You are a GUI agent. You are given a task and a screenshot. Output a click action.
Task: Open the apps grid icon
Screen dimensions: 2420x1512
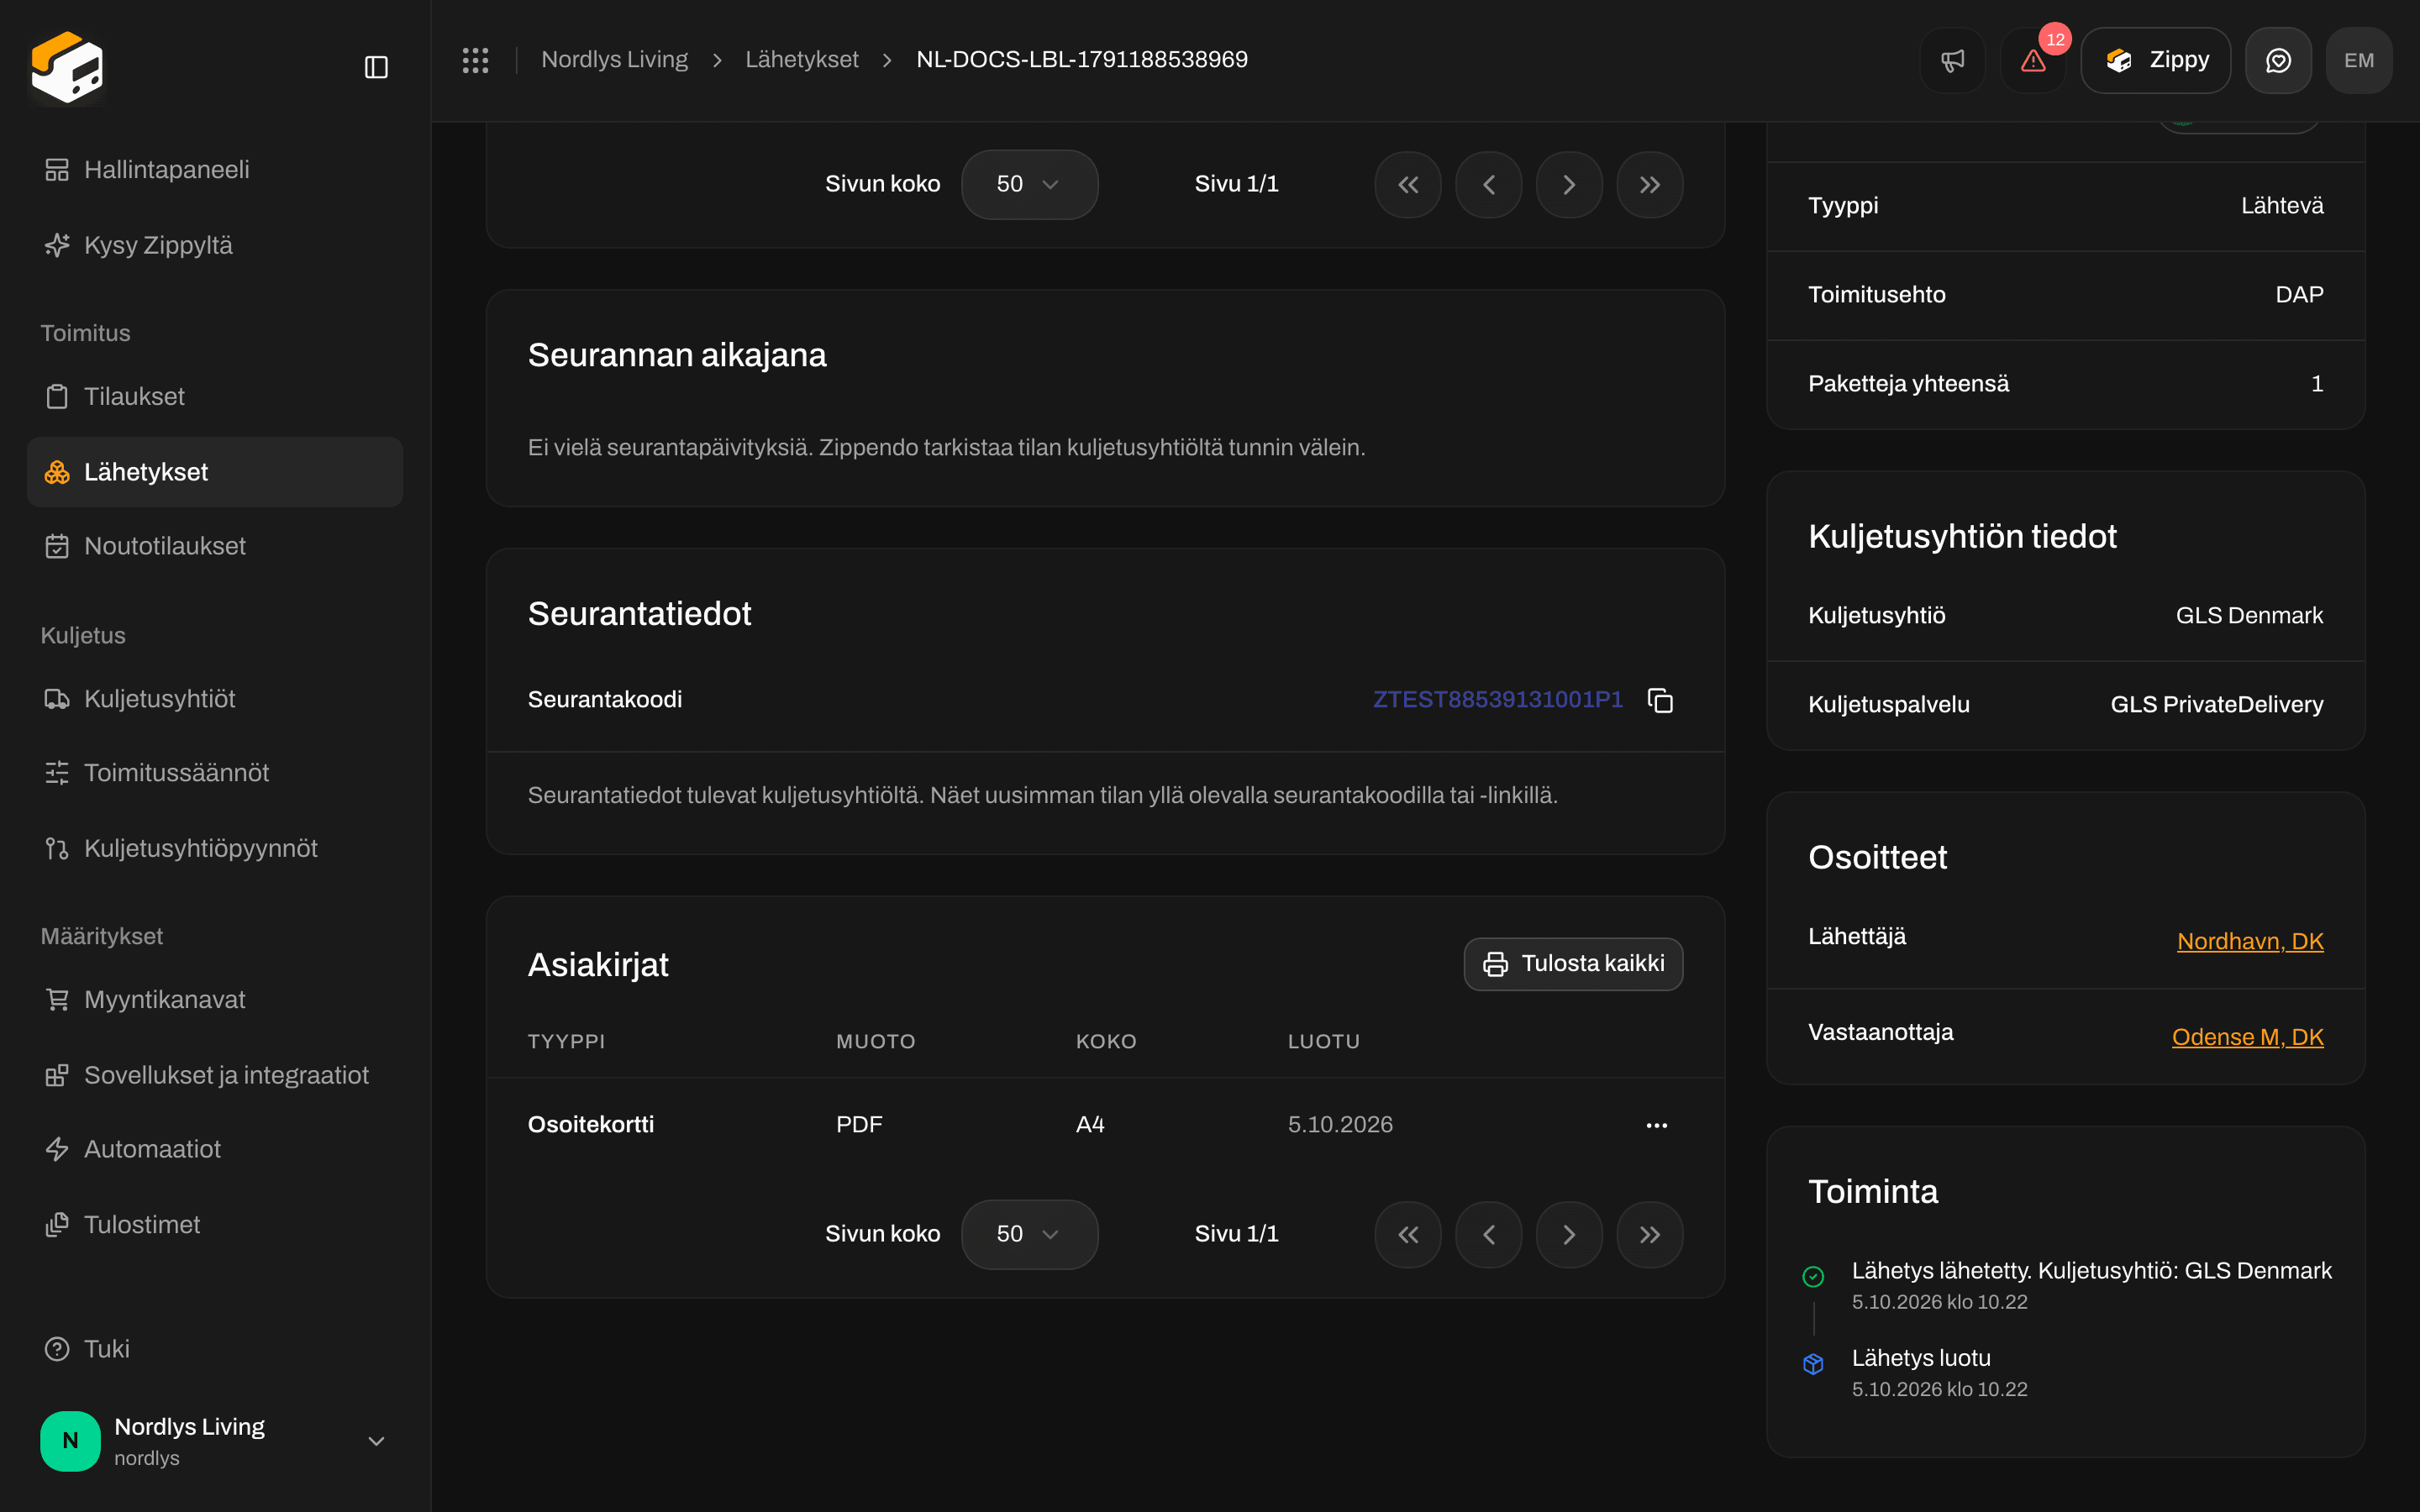(475, 60)
